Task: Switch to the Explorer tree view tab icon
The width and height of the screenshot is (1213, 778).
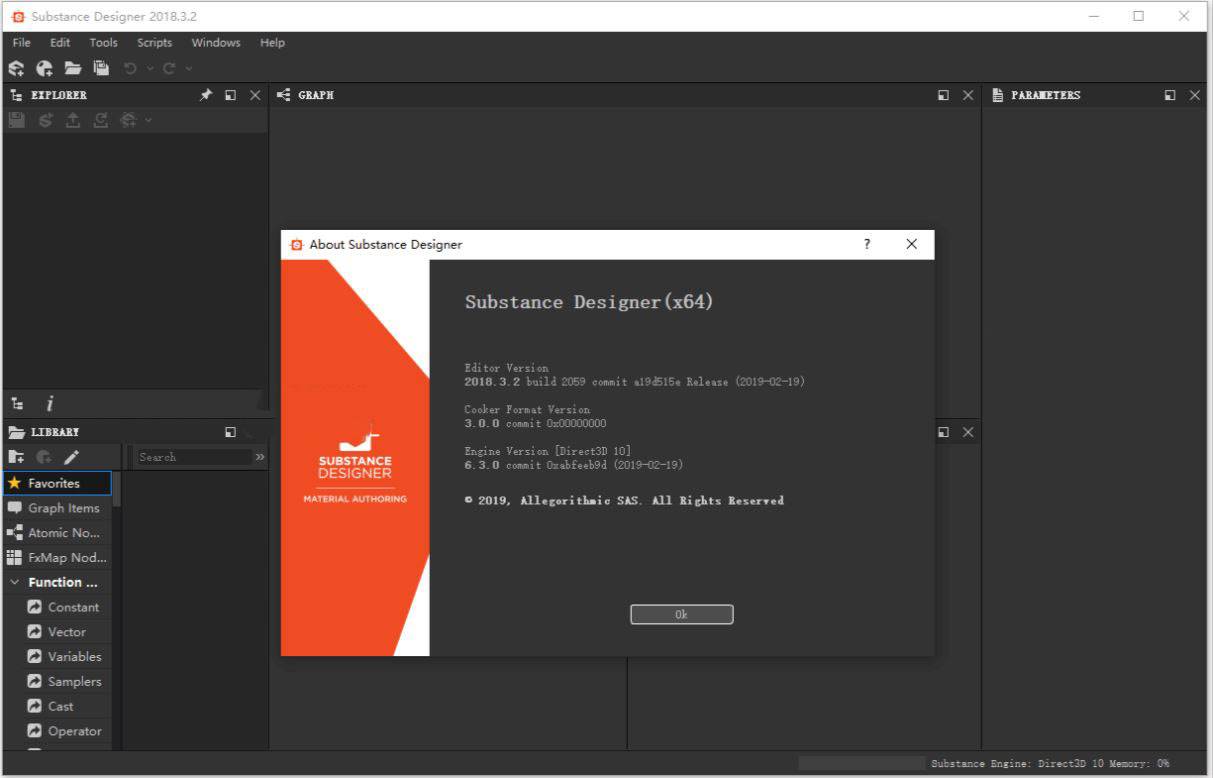Action: tap(17, 404)
